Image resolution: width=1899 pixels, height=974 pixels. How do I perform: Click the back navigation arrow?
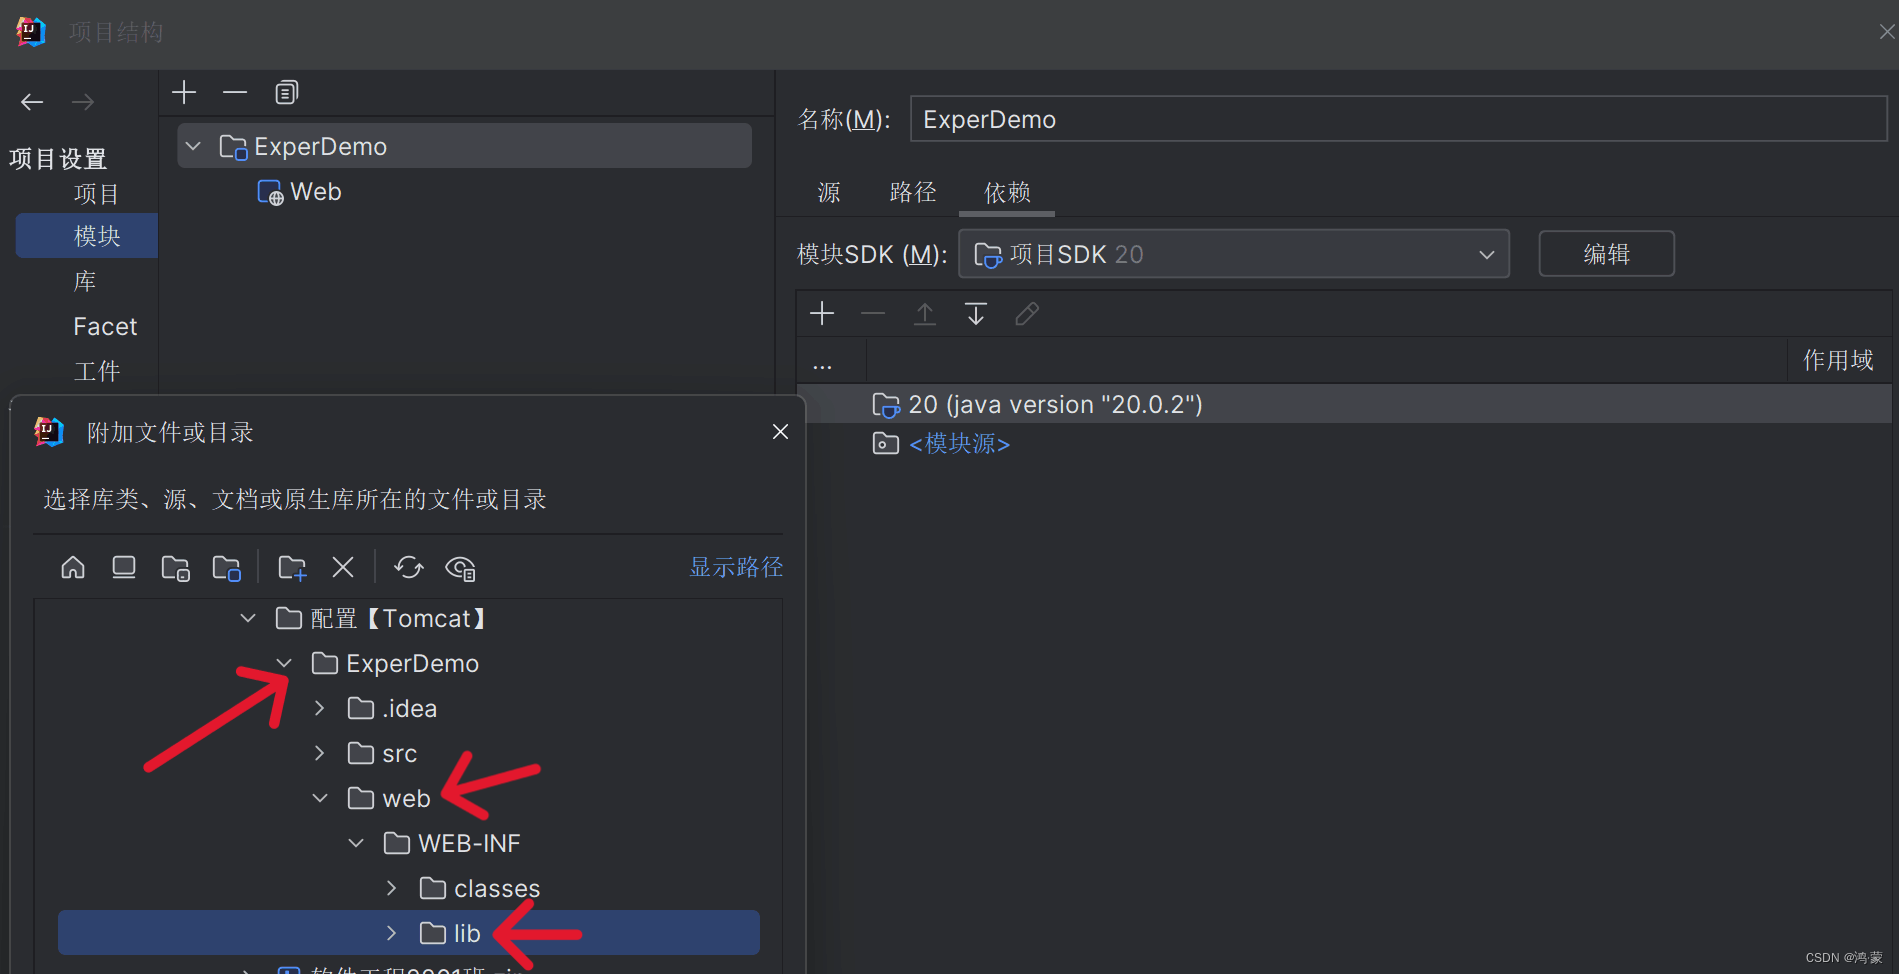[32, 102]
